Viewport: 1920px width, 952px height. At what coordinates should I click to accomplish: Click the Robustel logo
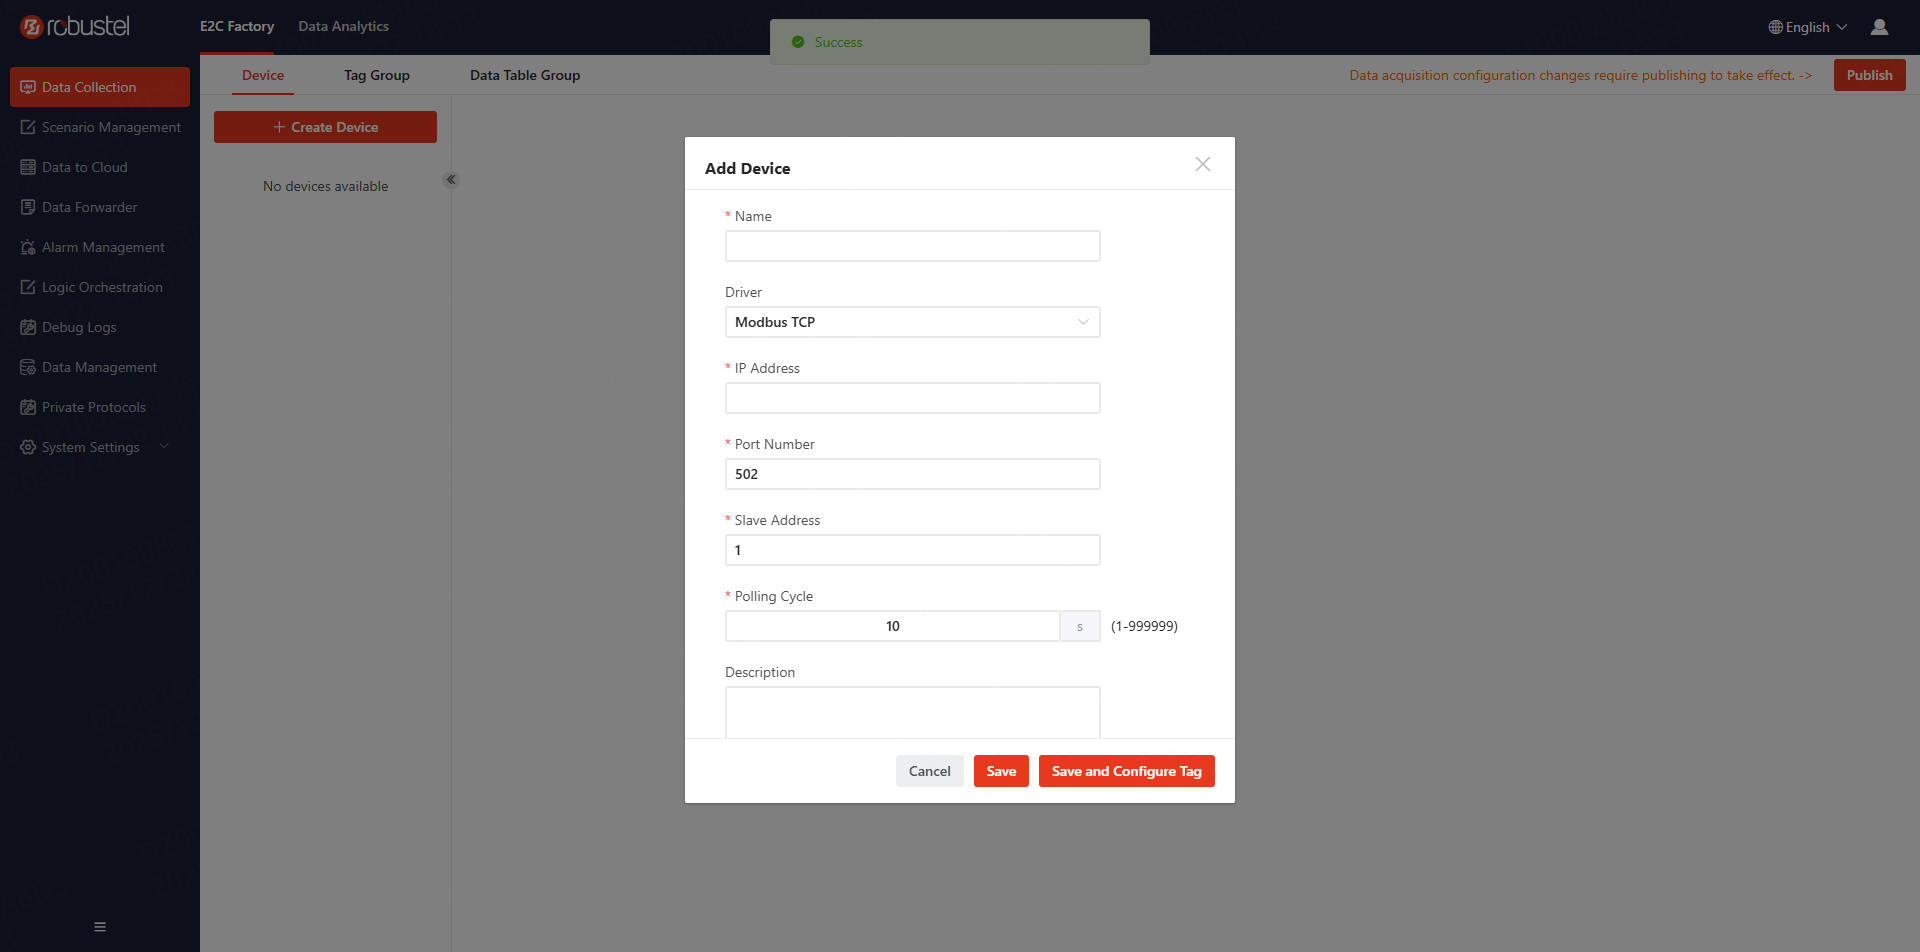(75, 27)
